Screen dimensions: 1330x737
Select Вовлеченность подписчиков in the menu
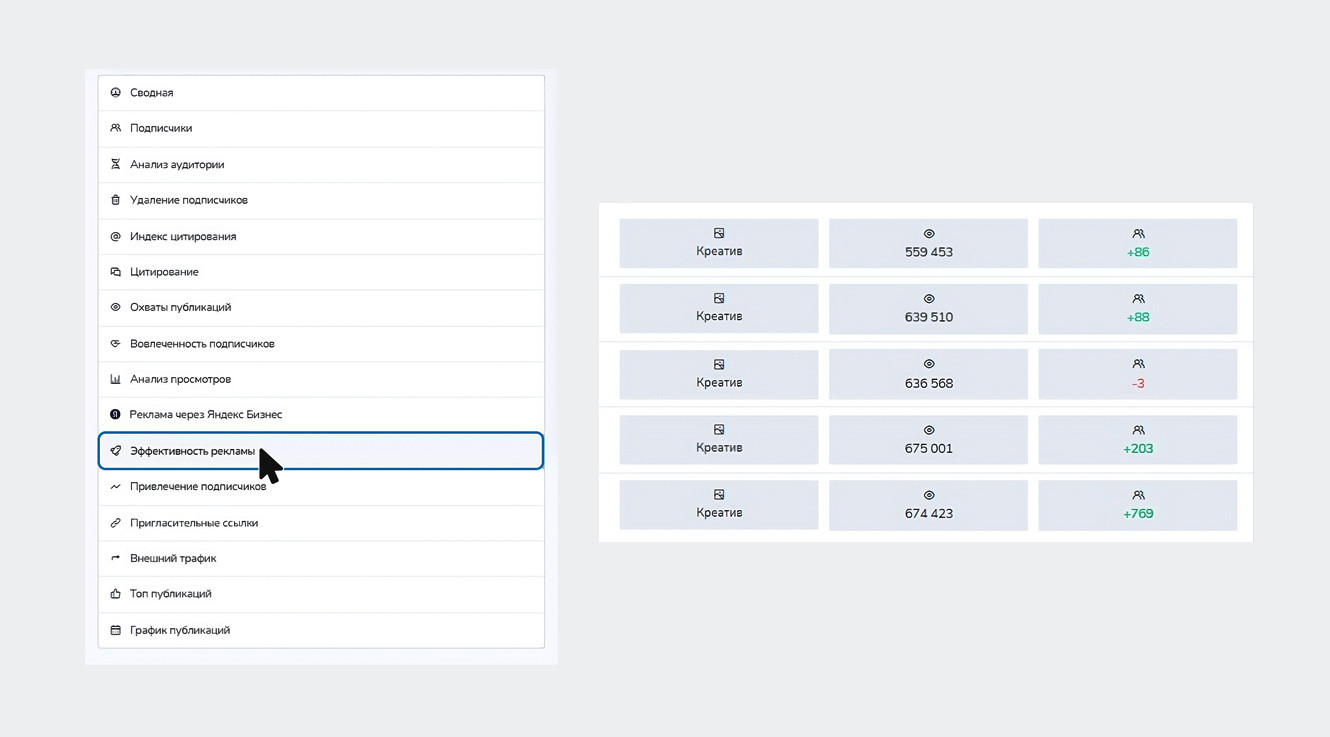click(202, 343)
